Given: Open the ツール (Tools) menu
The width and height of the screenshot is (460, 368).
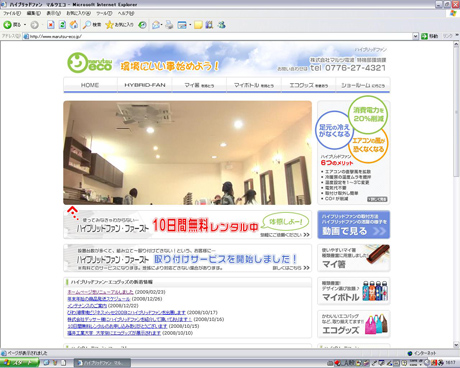Looking at the screenshot, I should pyautogui.click(x=104, y=13).
